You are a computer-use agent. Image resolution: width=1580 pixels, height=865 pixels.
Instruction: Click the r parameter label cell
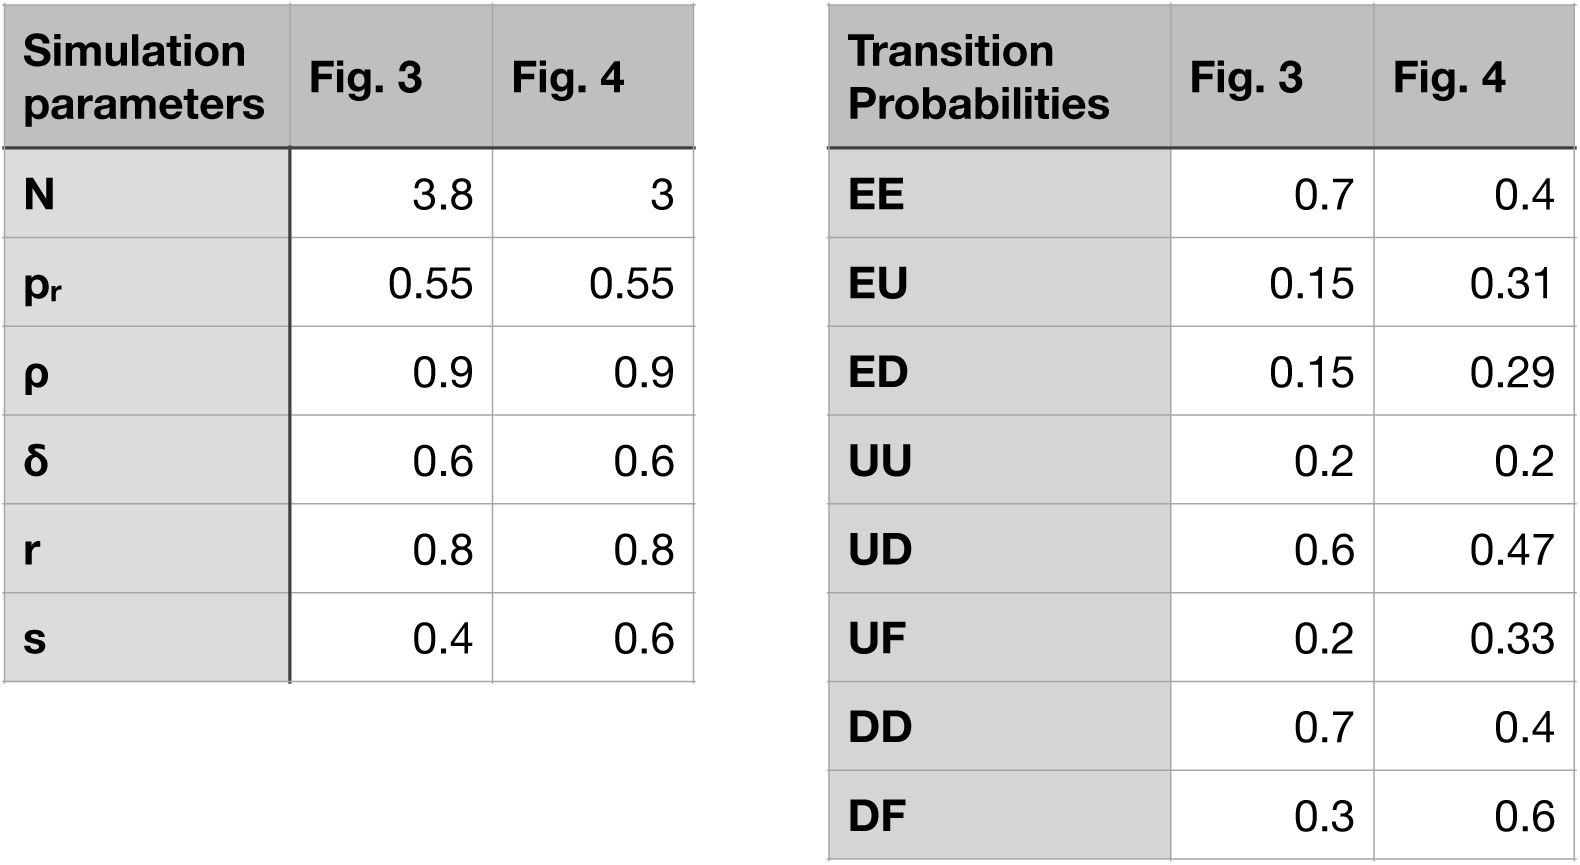146,550
